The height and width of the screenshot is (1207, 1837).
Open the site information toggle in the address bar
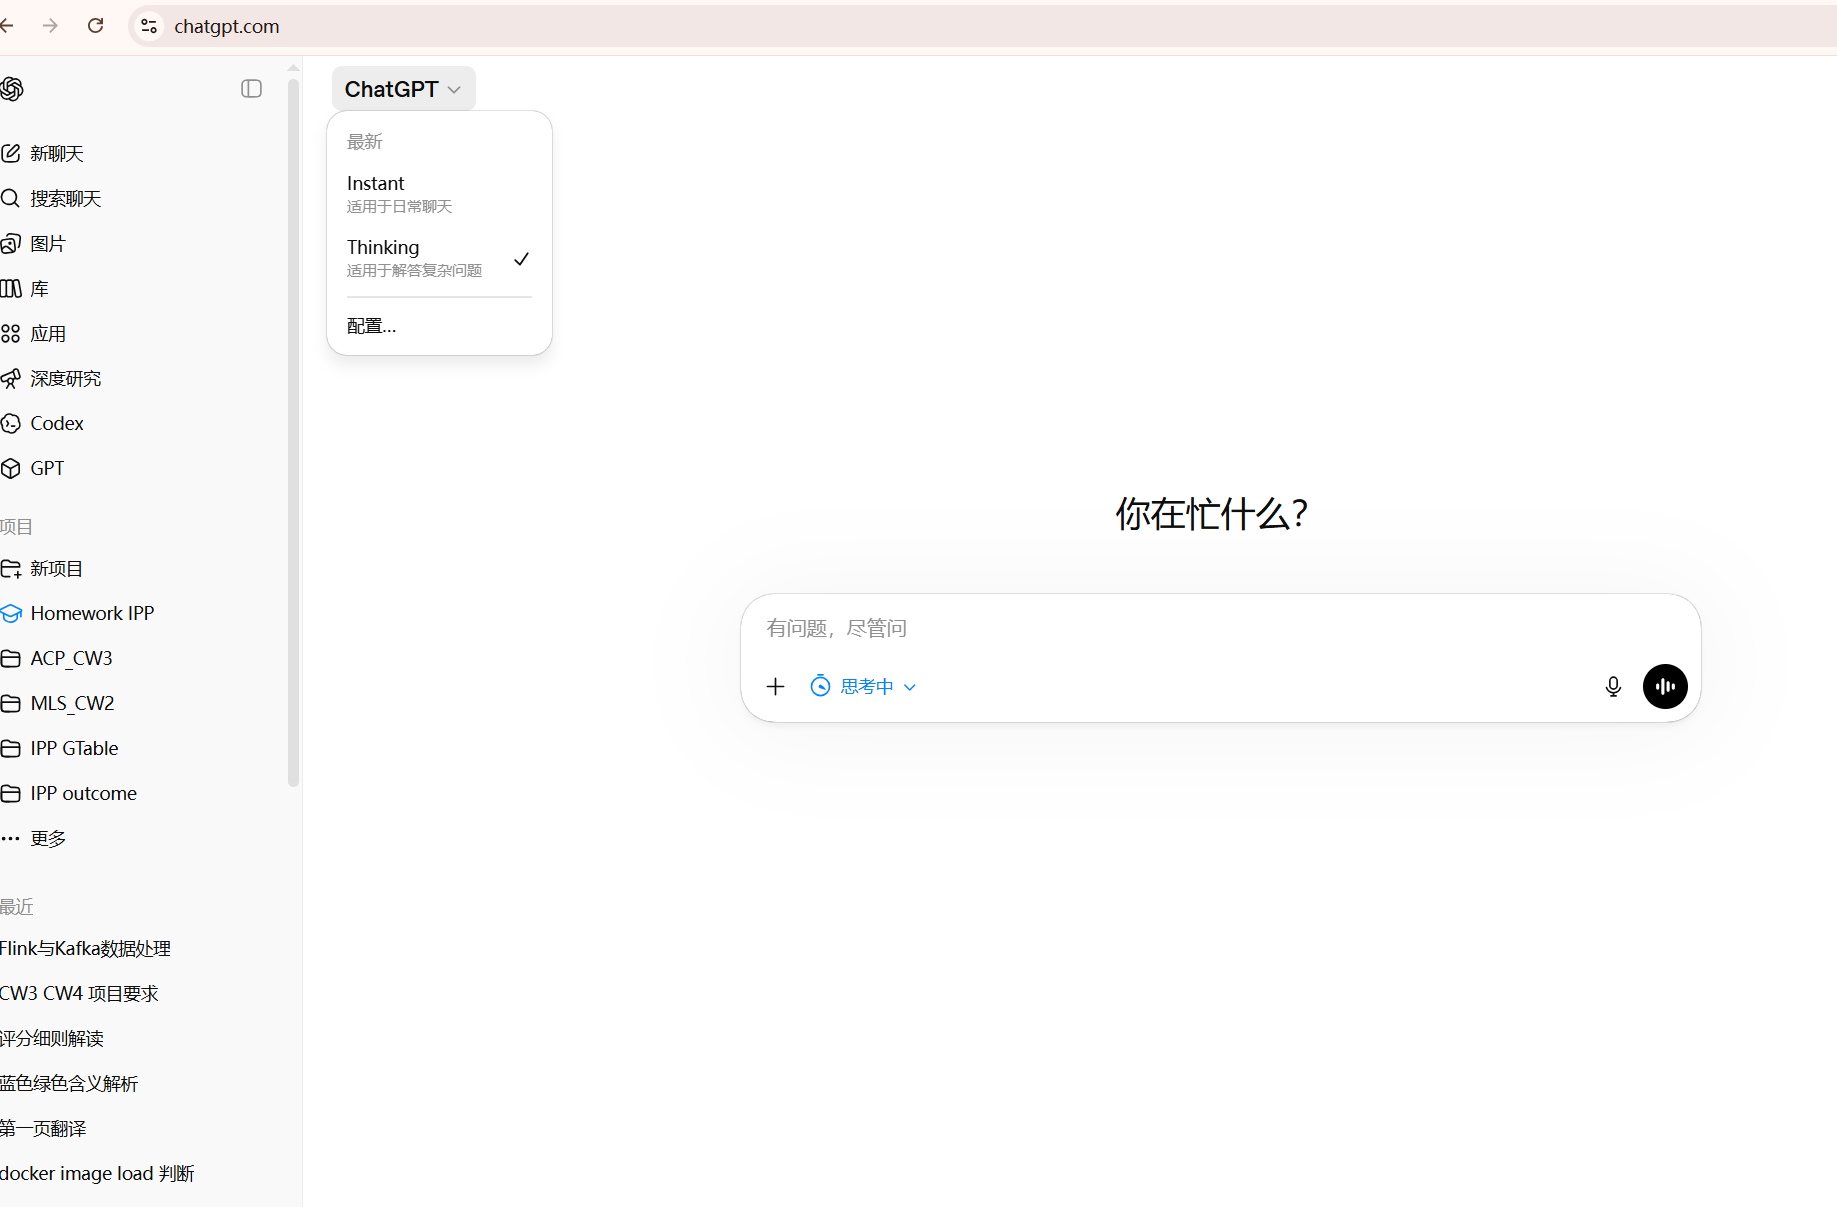coord(149,26)
